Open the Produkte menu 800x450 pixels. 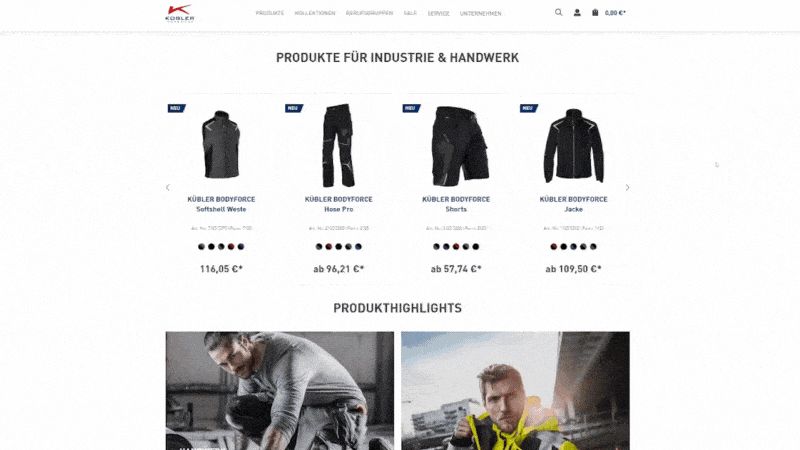[x=270, y=13]
